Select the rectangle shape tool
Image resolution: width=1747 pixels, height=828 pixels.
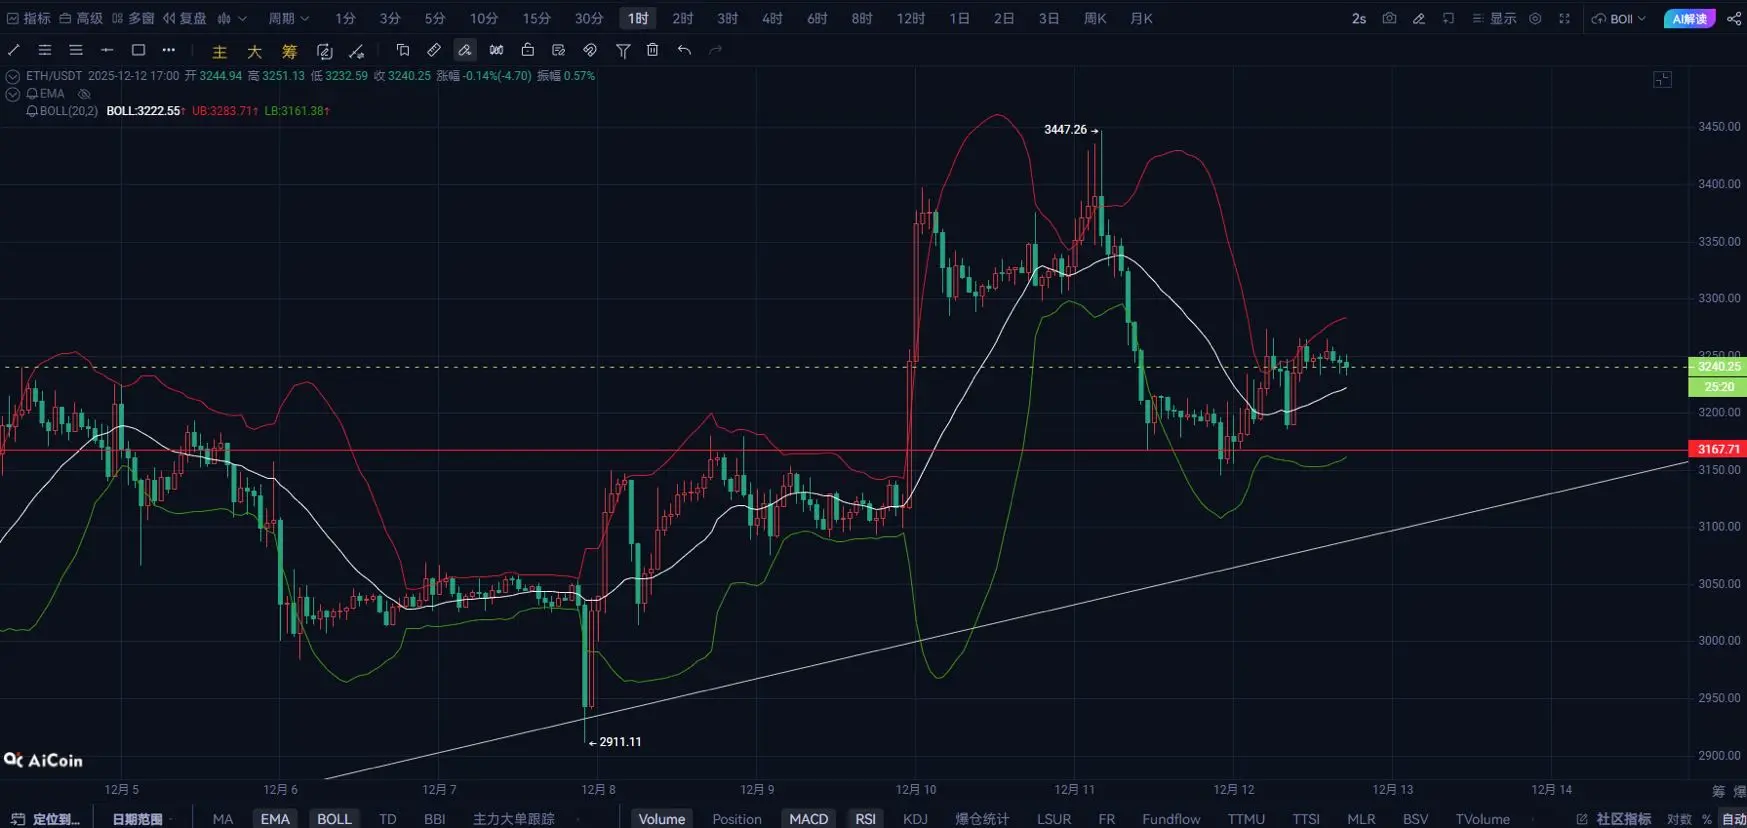(x=138, y=50)
